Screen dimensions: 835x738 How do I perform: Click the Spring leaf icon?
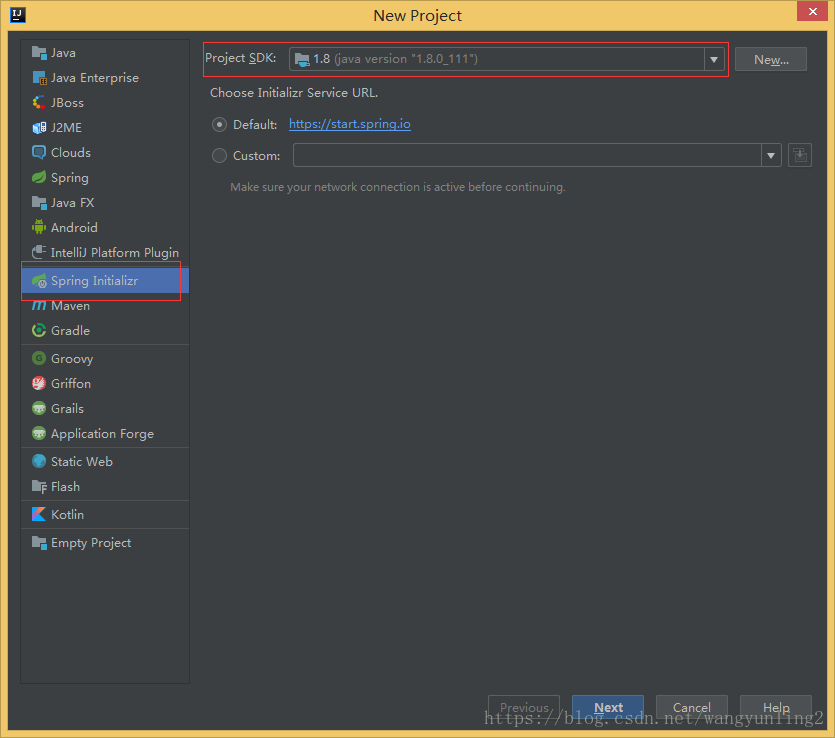[x=39, y=177]
